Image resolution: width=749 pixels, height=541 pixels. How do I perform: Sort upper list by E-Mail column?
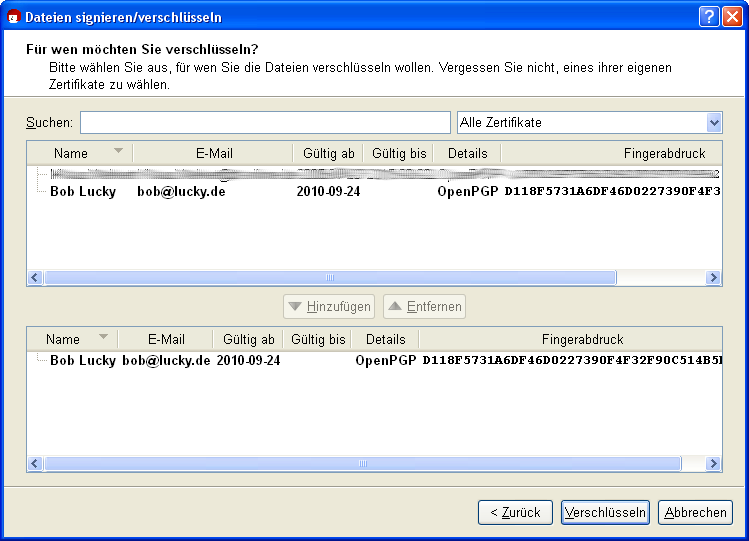214,153
